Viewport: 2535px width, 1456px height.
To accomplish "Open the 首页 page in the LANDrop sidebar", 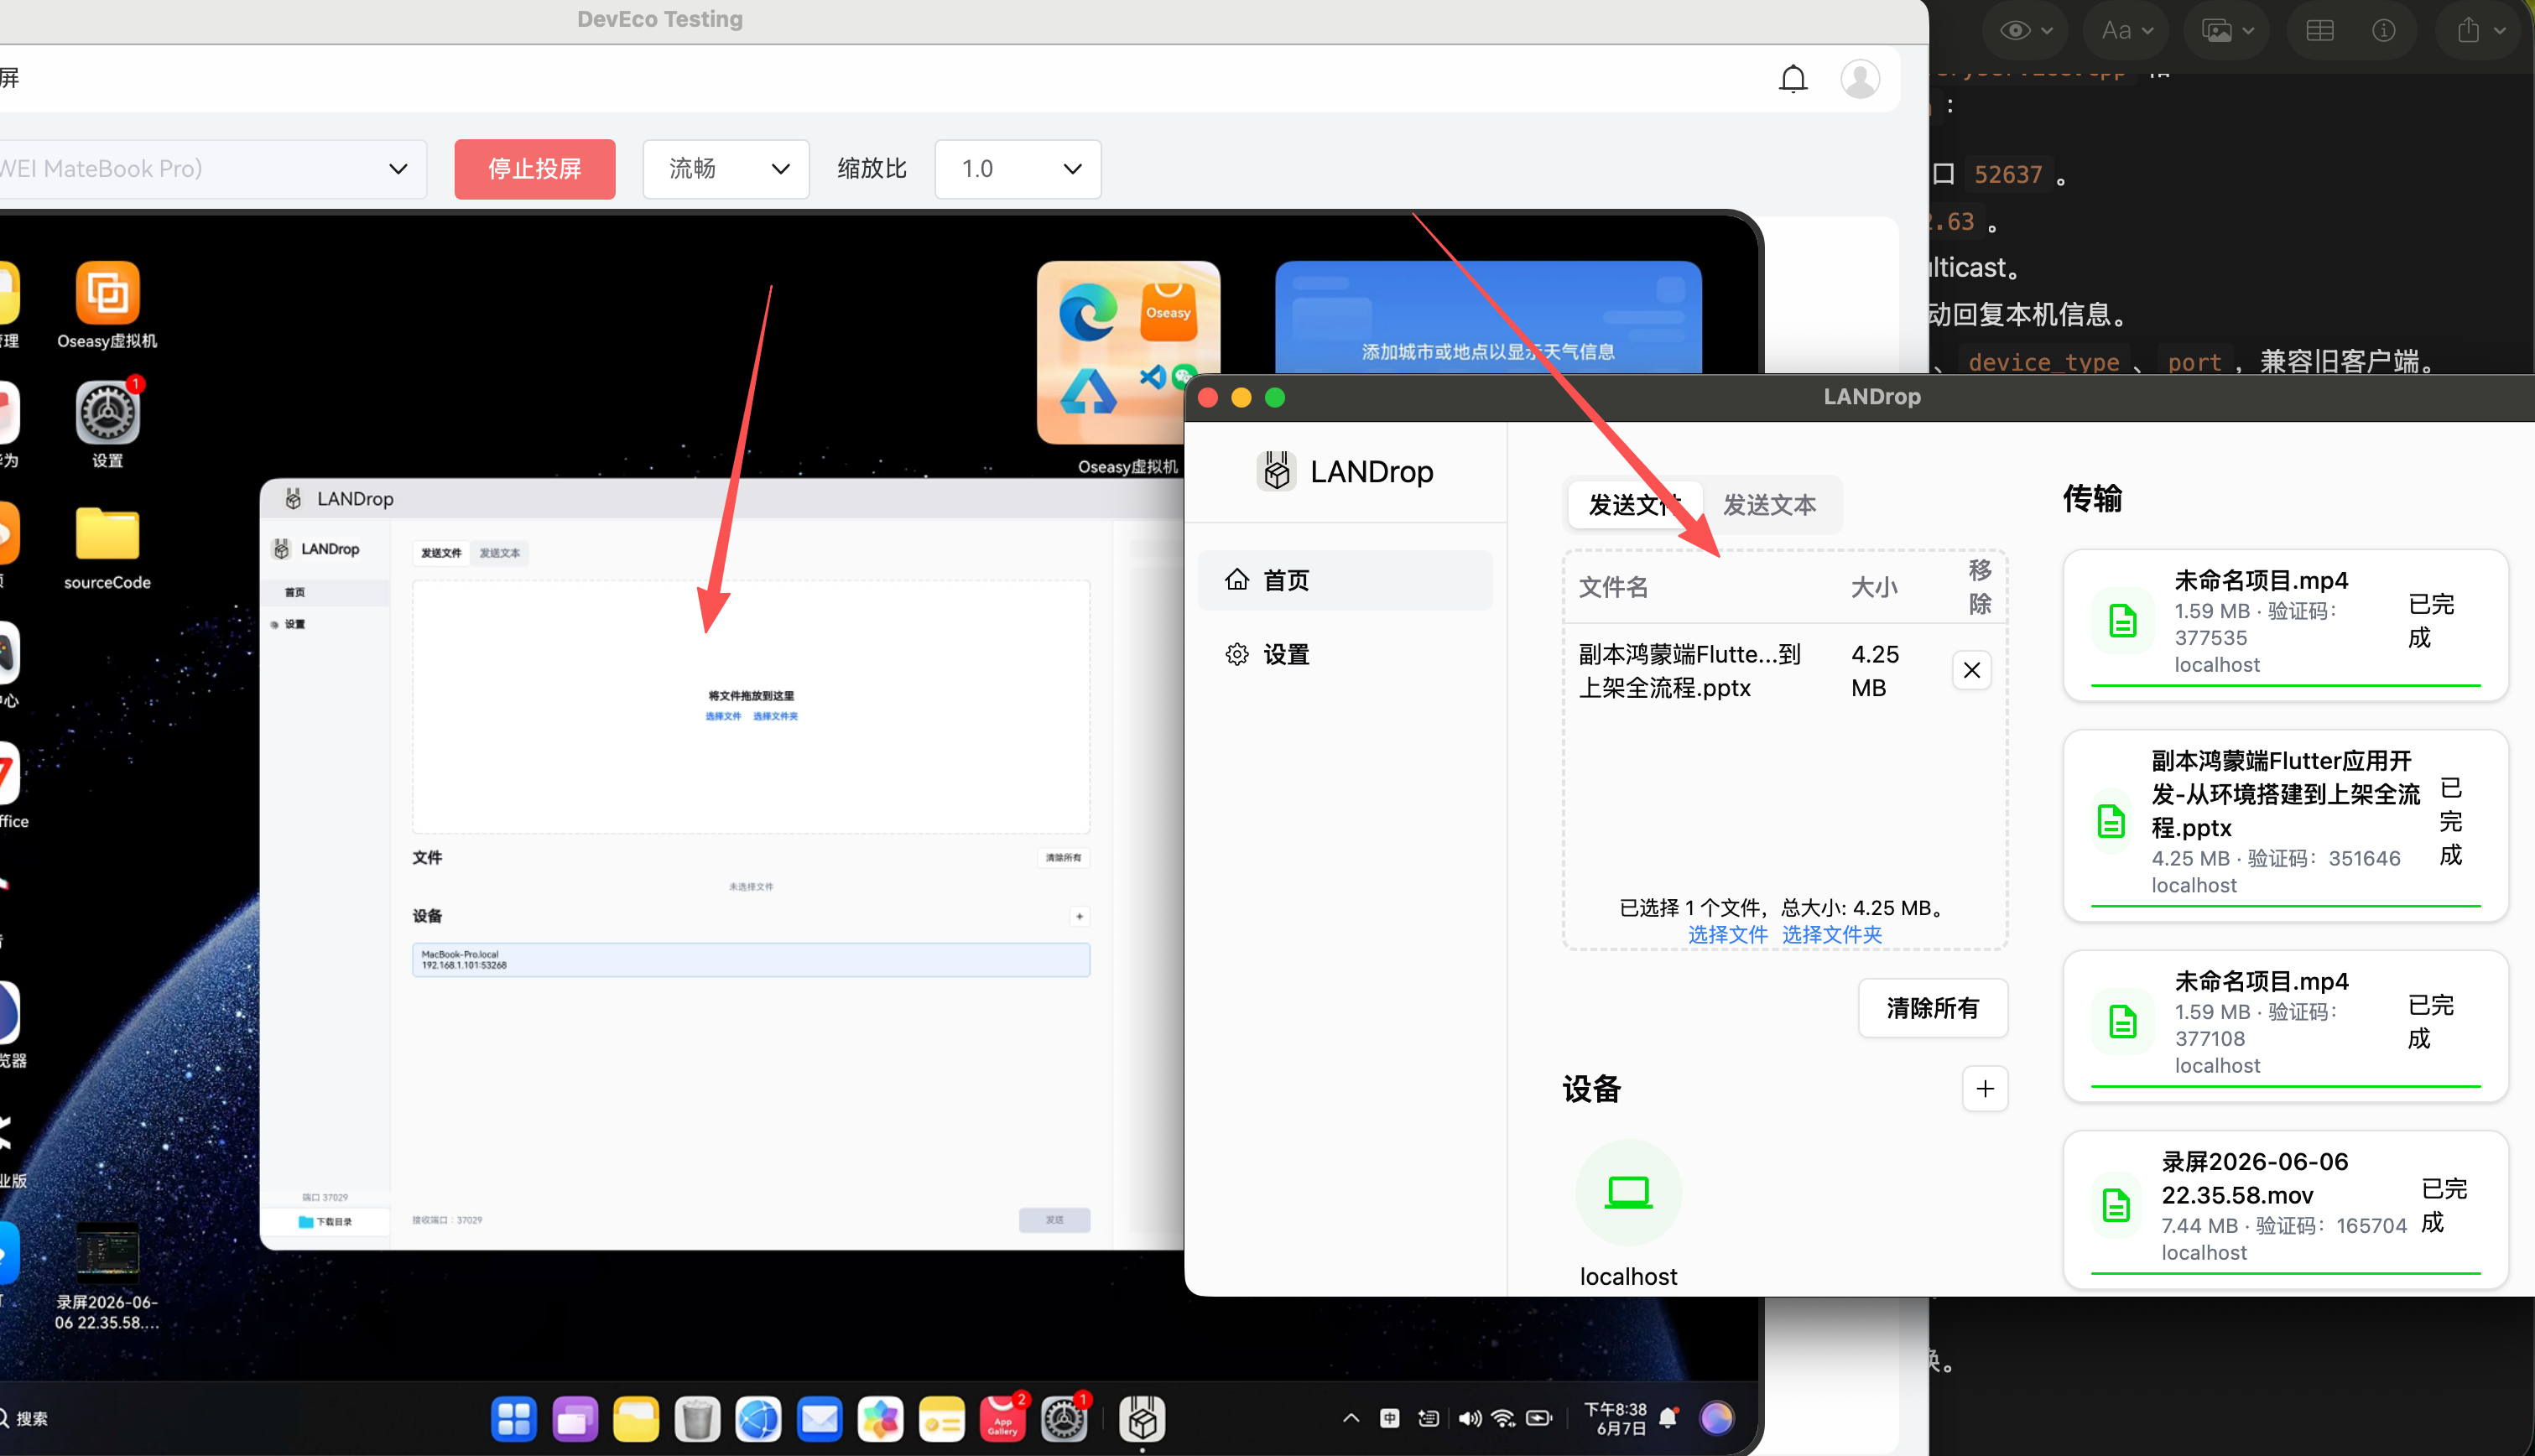I will click(x=1344, y=580).
